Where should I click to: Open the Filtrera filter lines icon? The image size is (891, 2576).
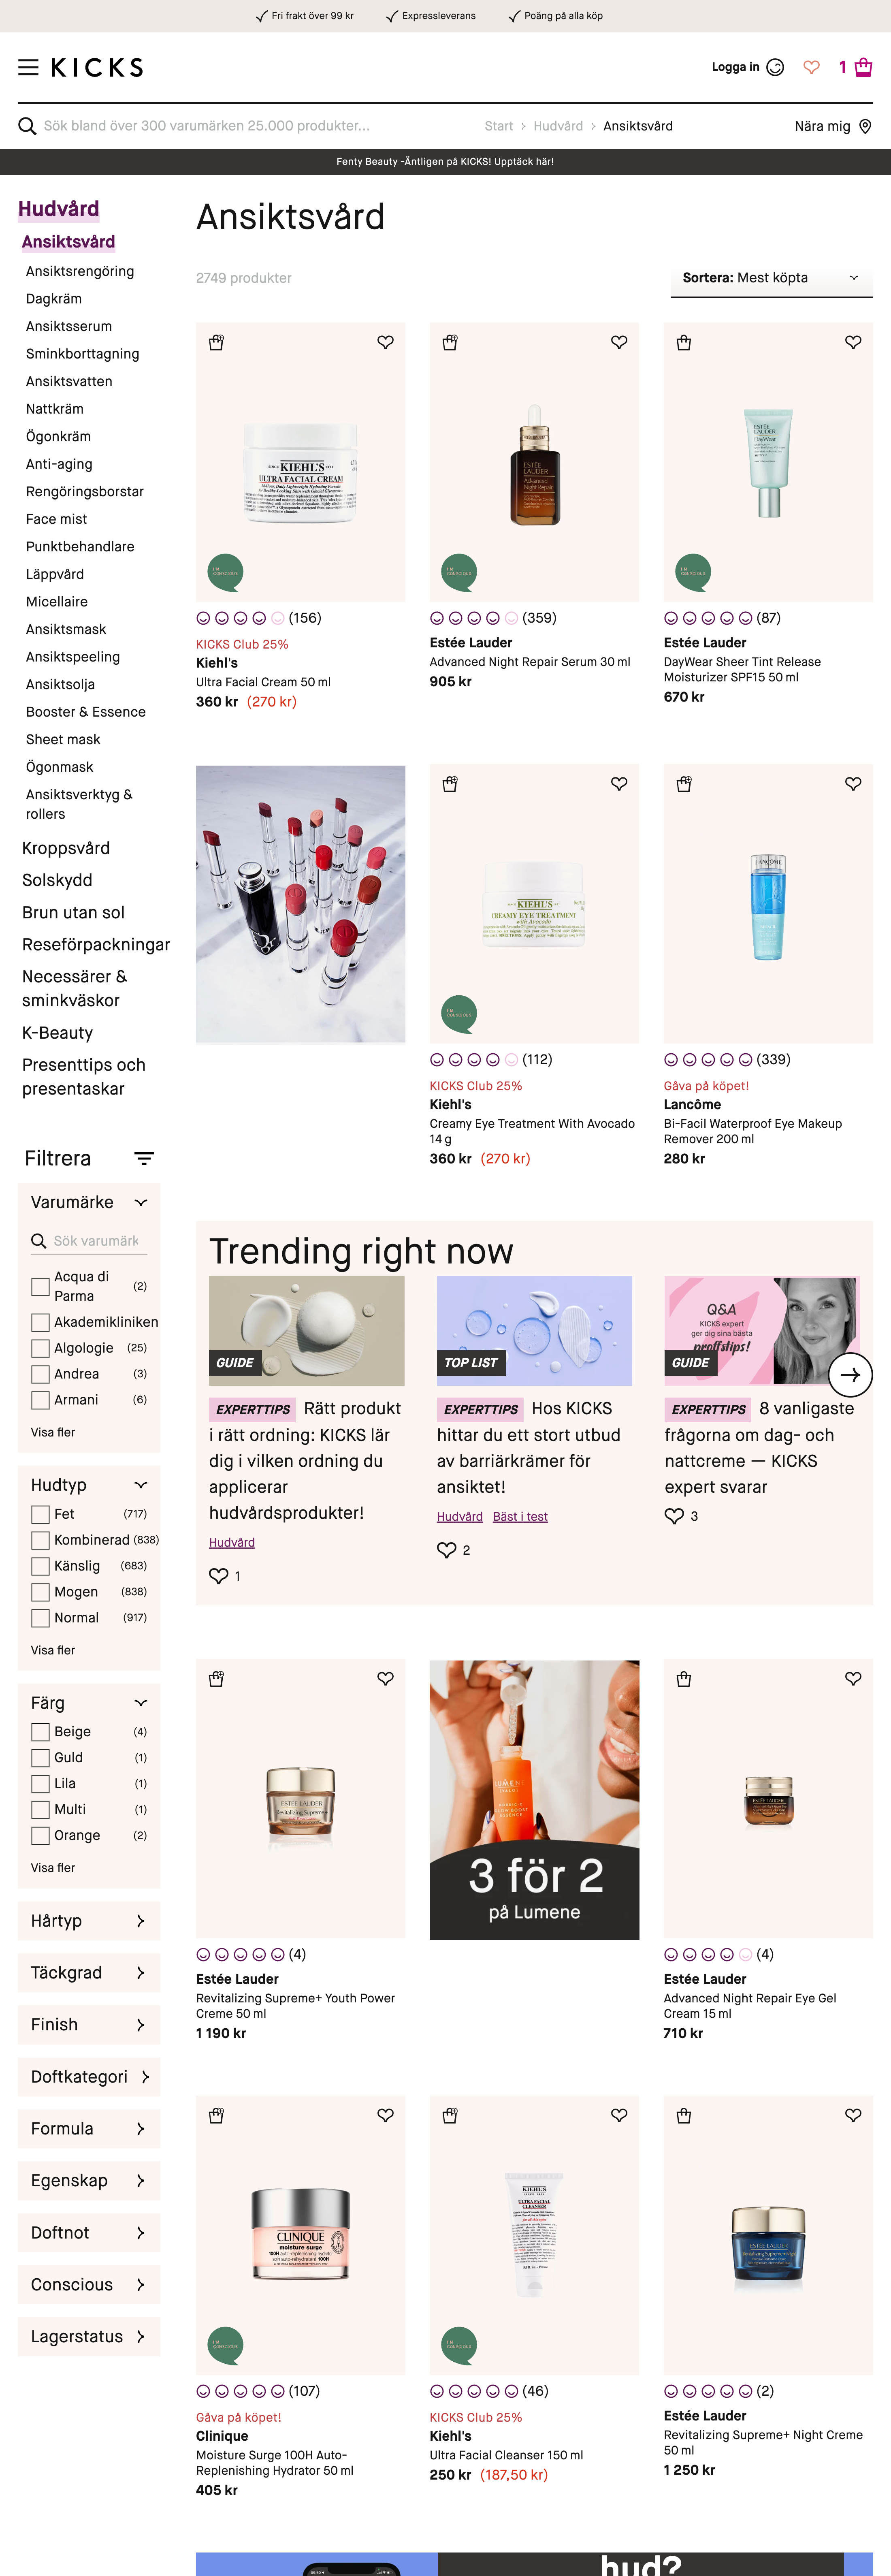(144, 1158)
